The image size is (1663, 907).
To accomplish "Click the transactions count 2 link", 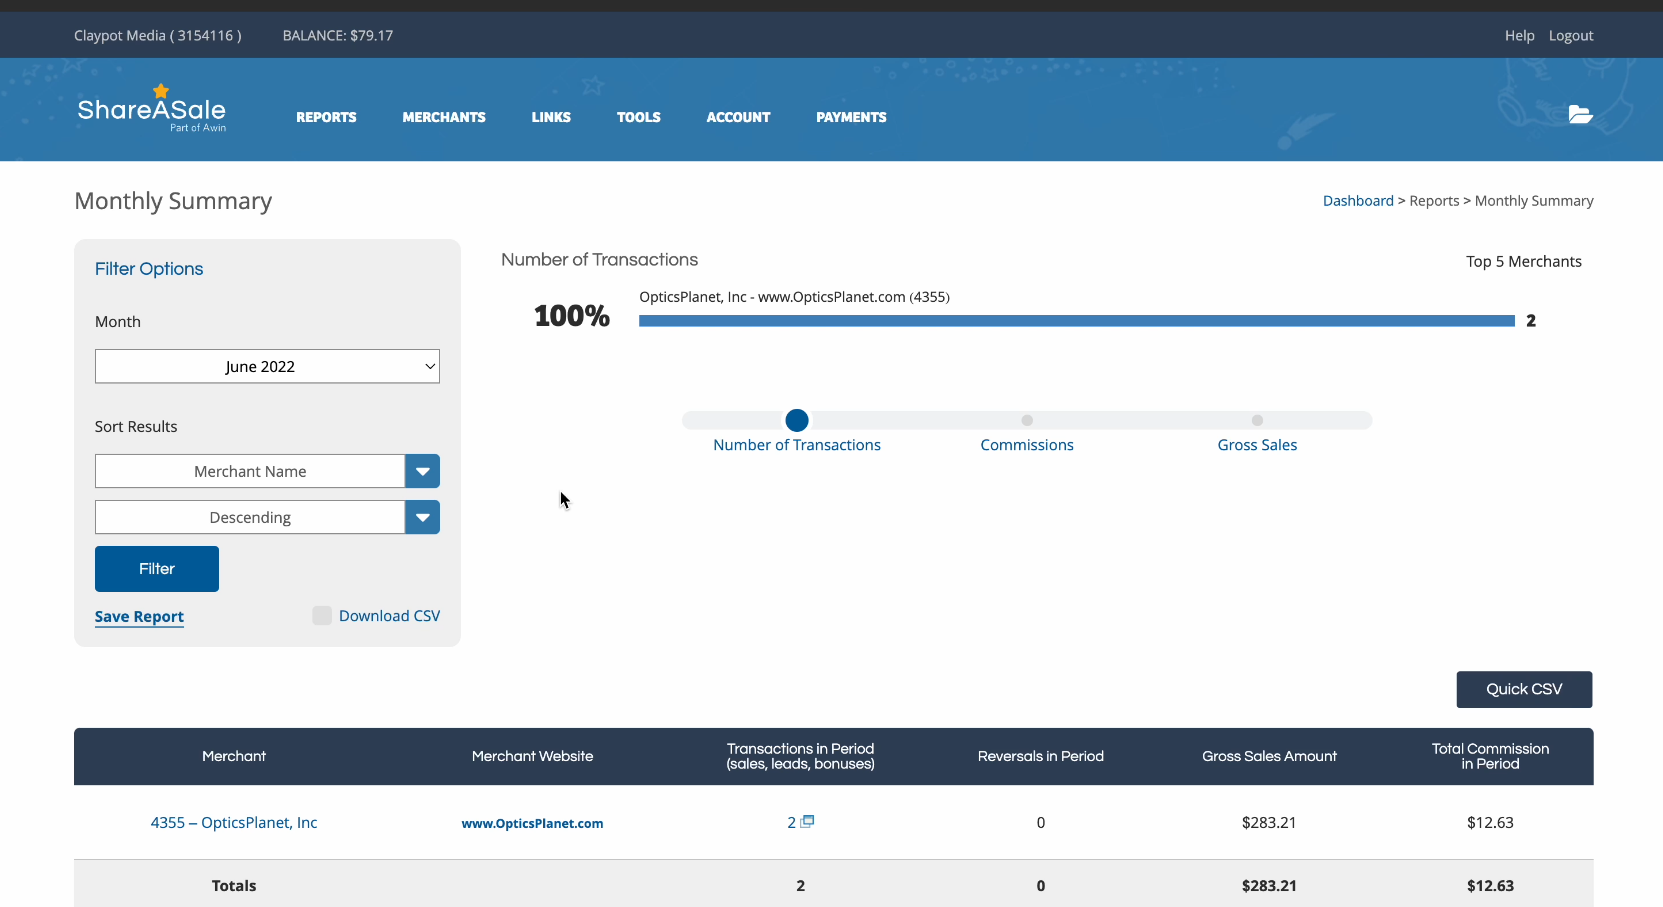I will 791,822.
